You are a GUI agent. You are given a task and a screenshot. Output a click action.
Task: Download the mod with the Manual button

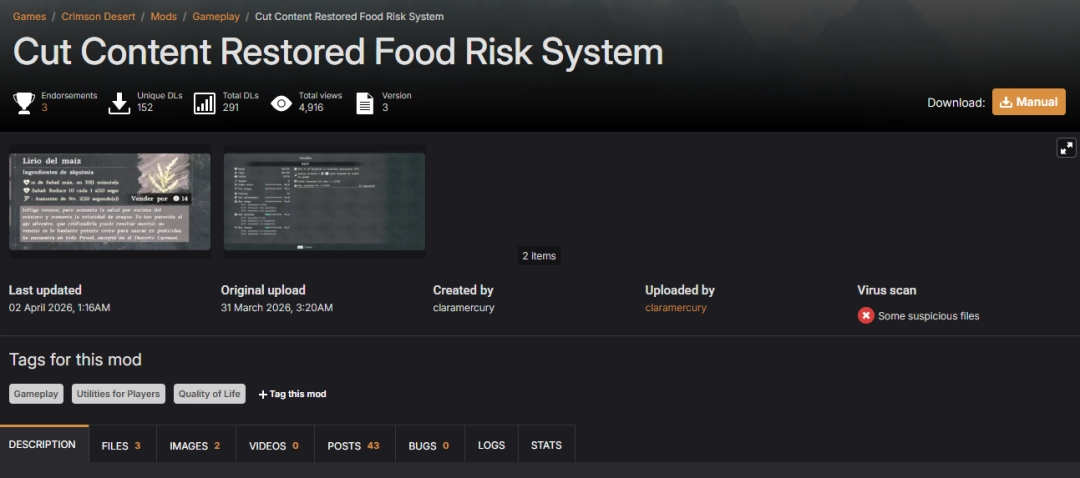pyautogui.click(x=1028, y=102)
